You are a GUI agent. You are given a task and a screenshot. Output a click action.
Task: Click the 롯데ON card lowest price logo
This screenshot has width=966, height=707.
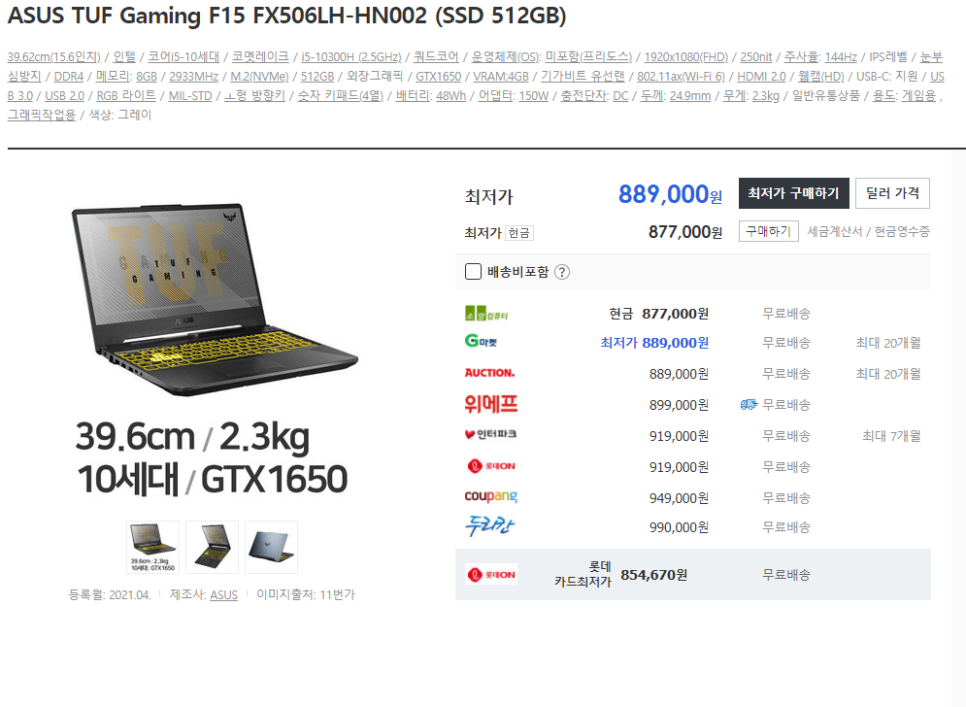(491, 575)
